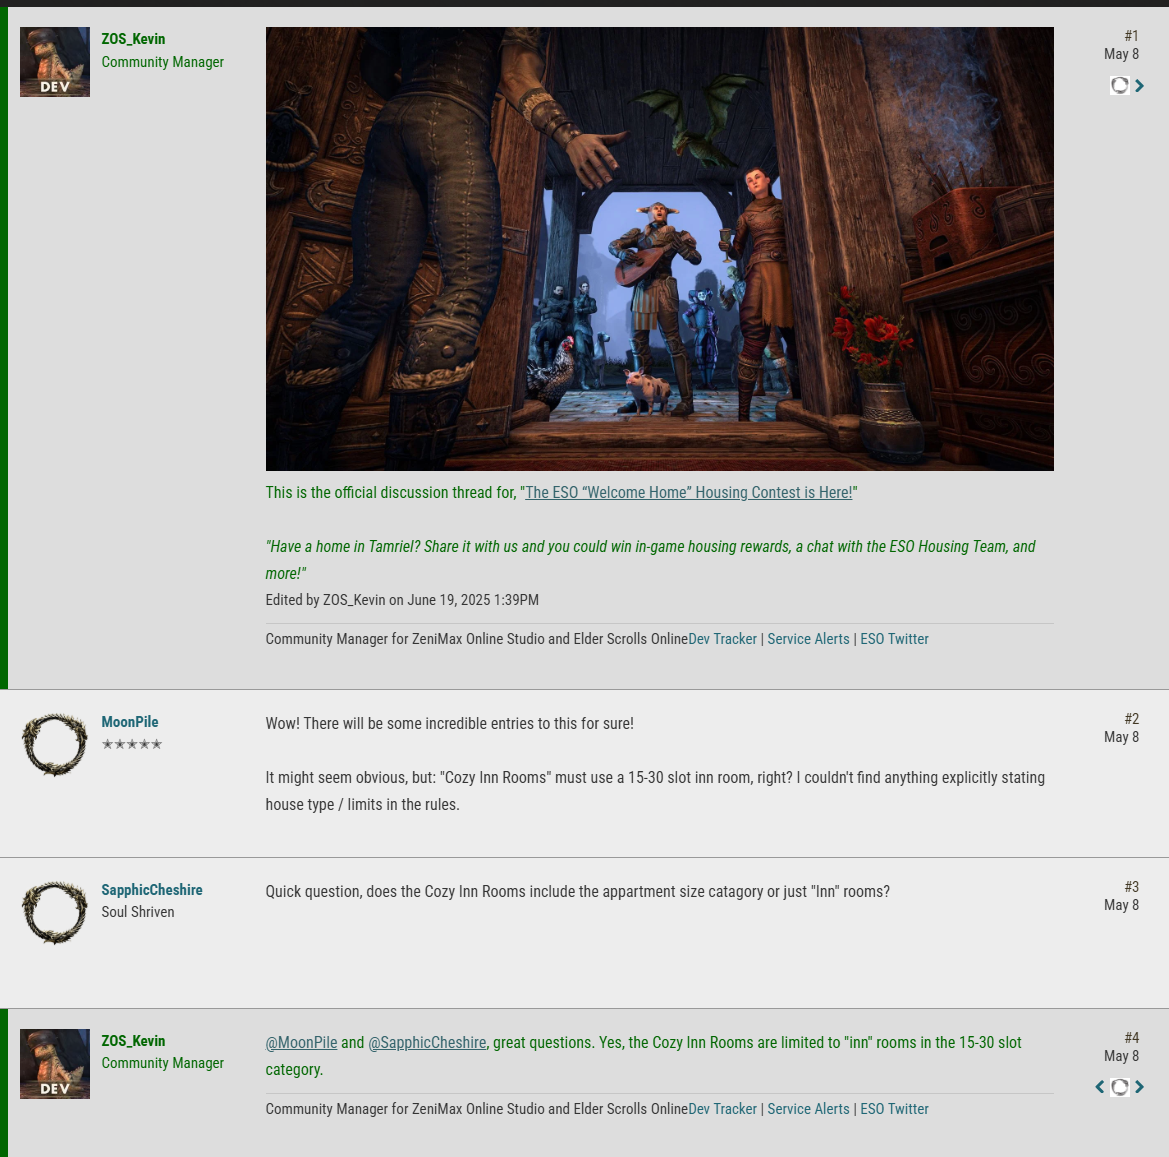Click the italic 'Have a home in Tamriel?' quote
The height and width of the screenshot is (1157, 1169).
coord(650,560)
